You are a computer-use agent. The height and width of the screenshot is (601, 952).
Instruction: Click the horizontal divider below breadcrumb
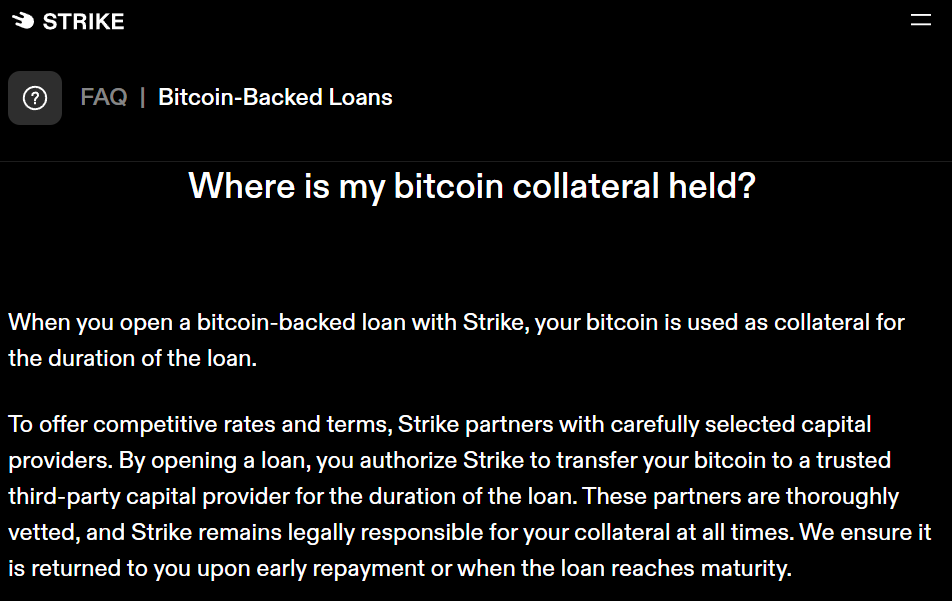pos(476,161)
